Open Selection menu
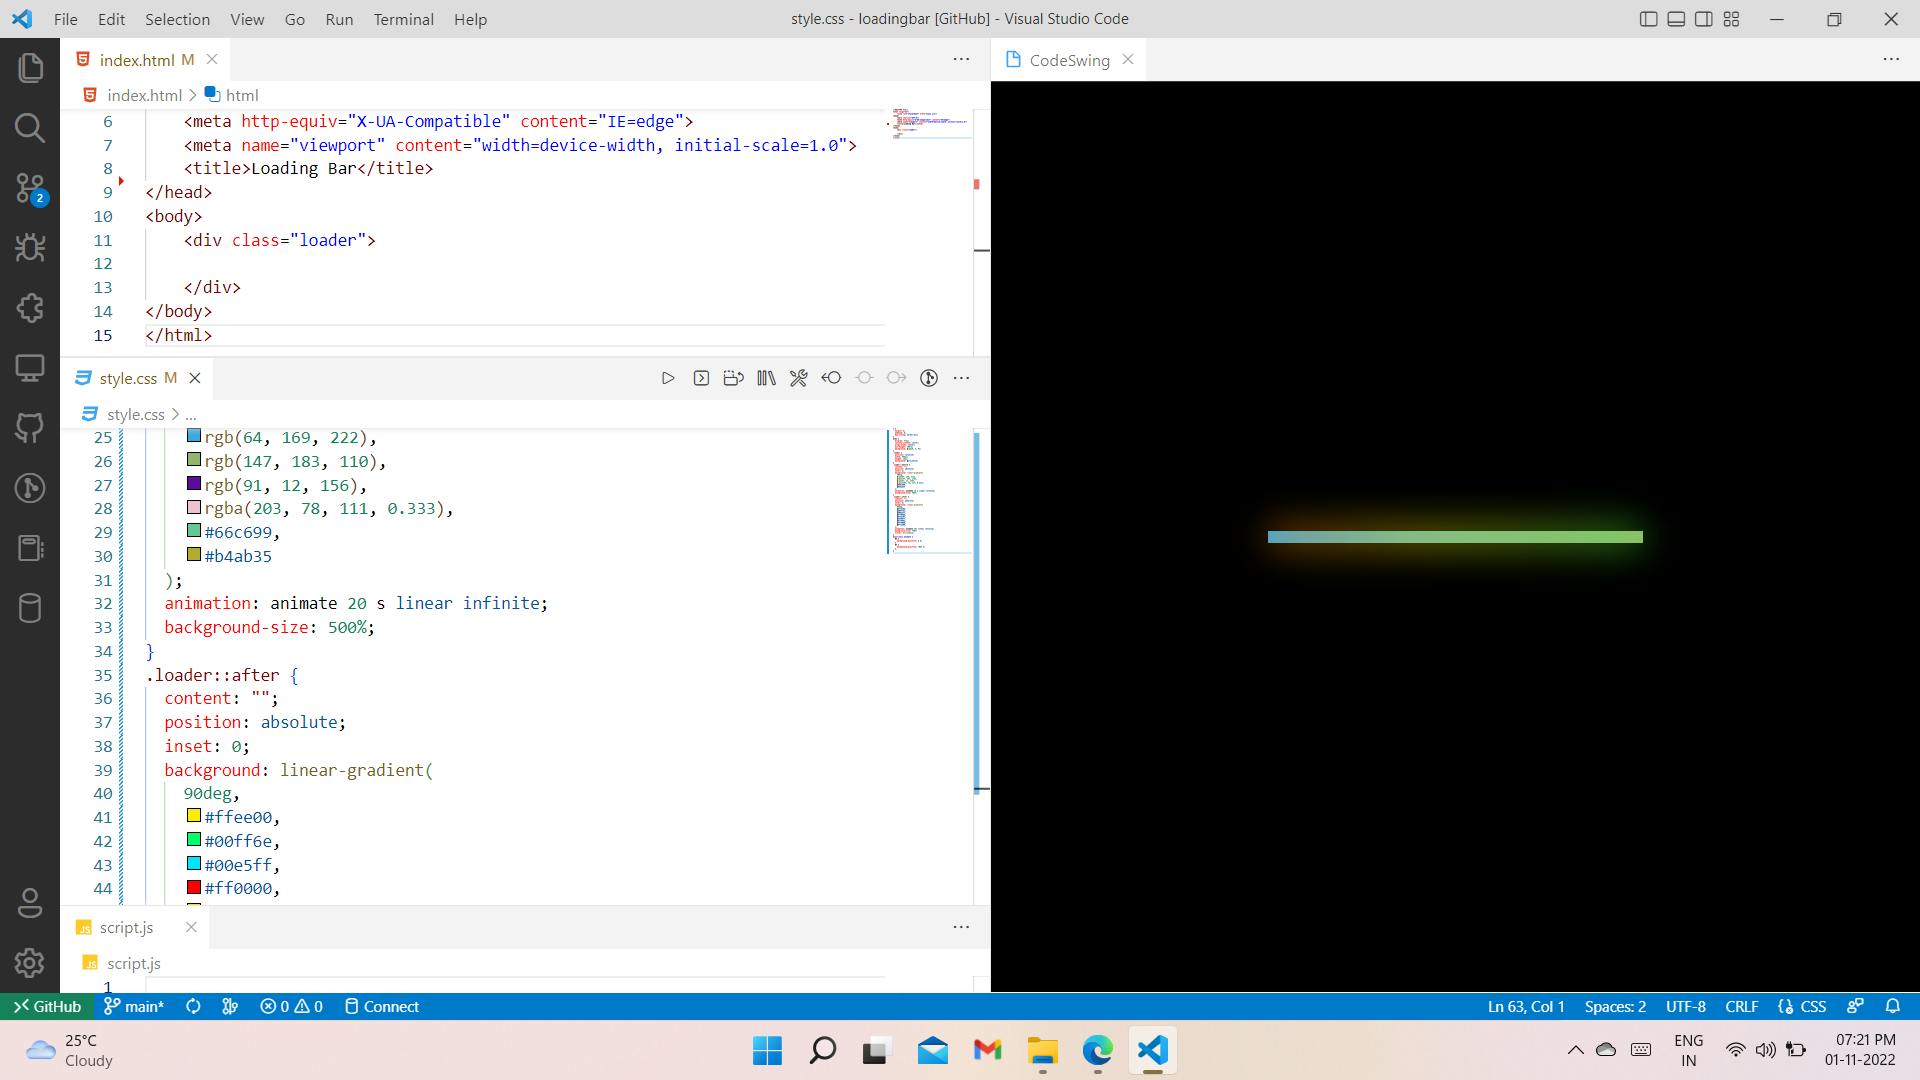This screenshot has width=1920, height=1080. [x=177, y=19]
